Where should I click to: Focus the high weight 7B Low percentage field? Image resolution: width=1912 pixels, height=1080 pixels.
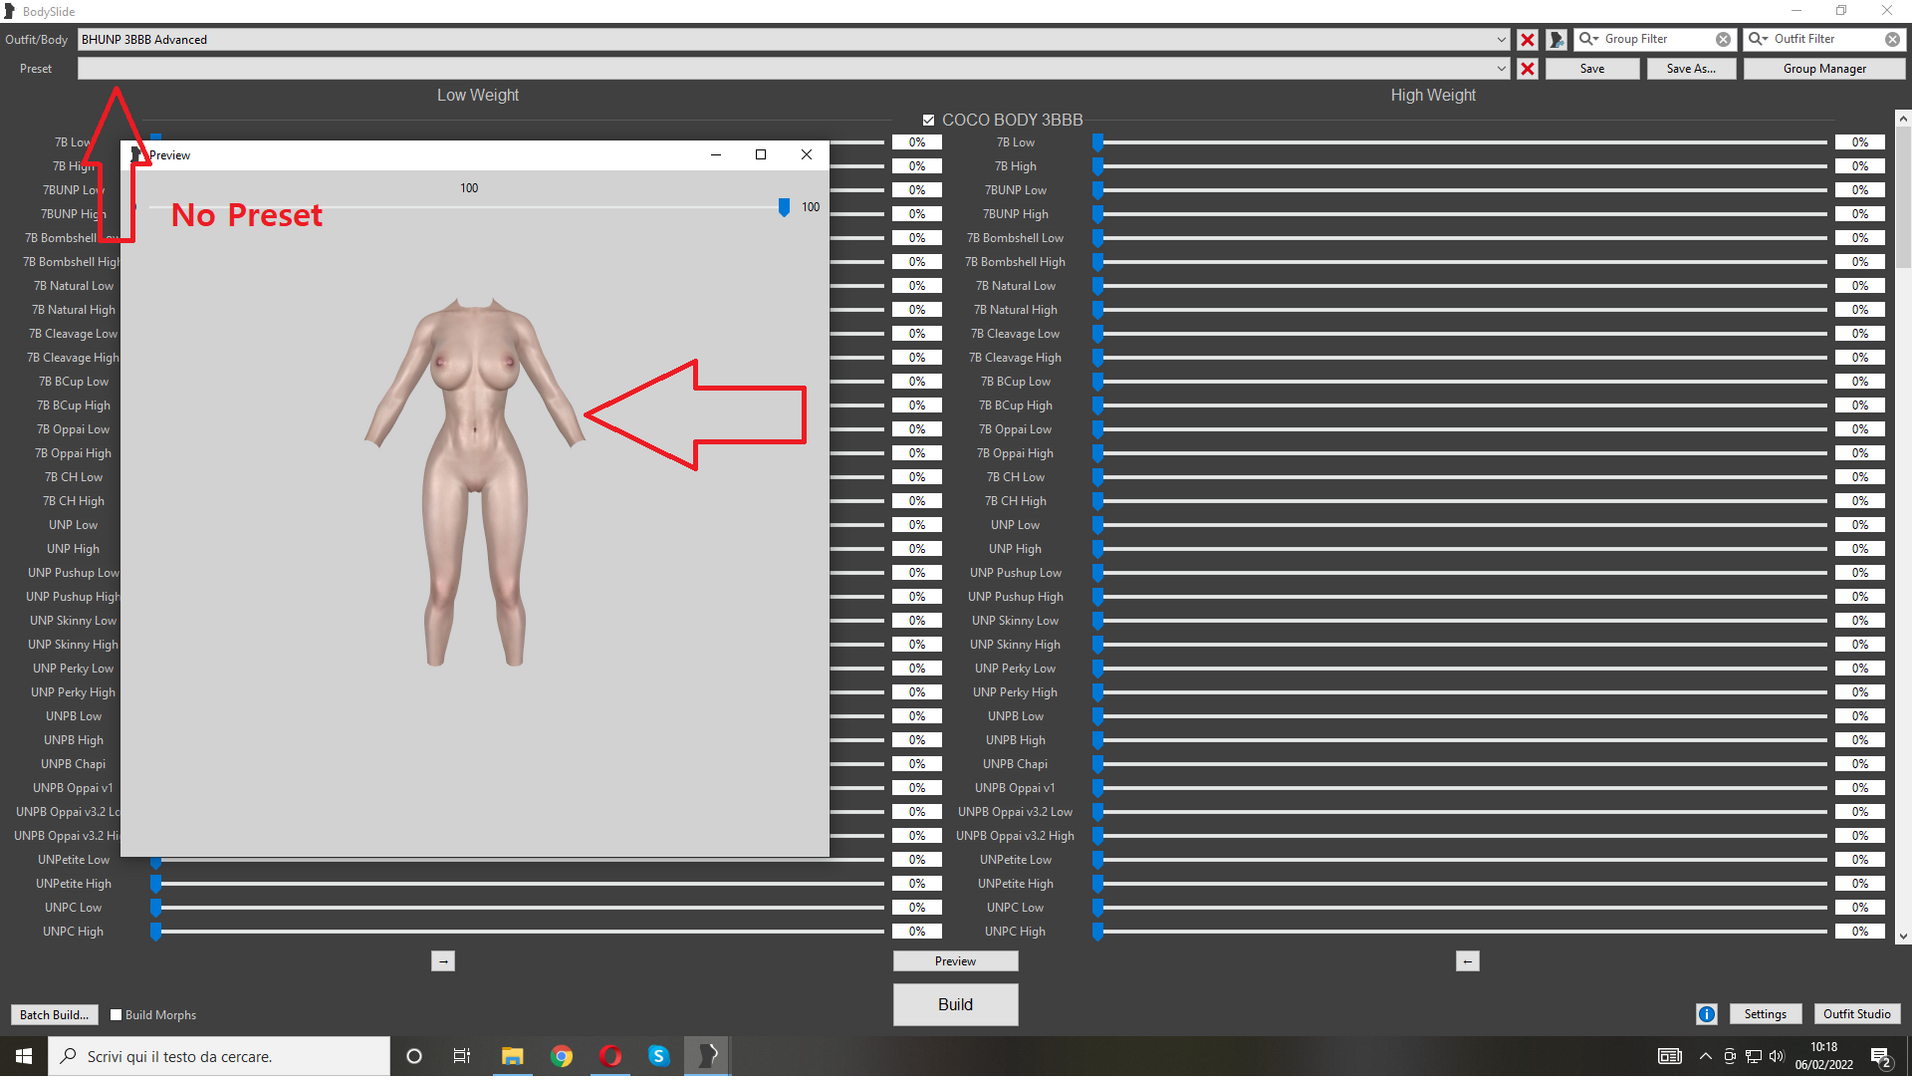point(1859,142)
